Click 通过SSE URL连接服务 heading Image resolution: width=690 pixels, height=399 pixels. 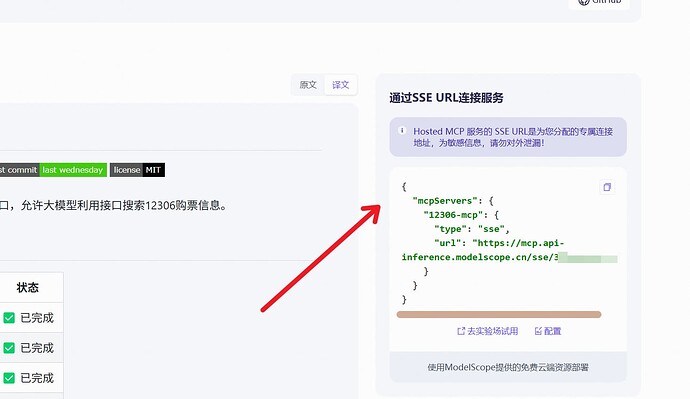click(446, 98)
